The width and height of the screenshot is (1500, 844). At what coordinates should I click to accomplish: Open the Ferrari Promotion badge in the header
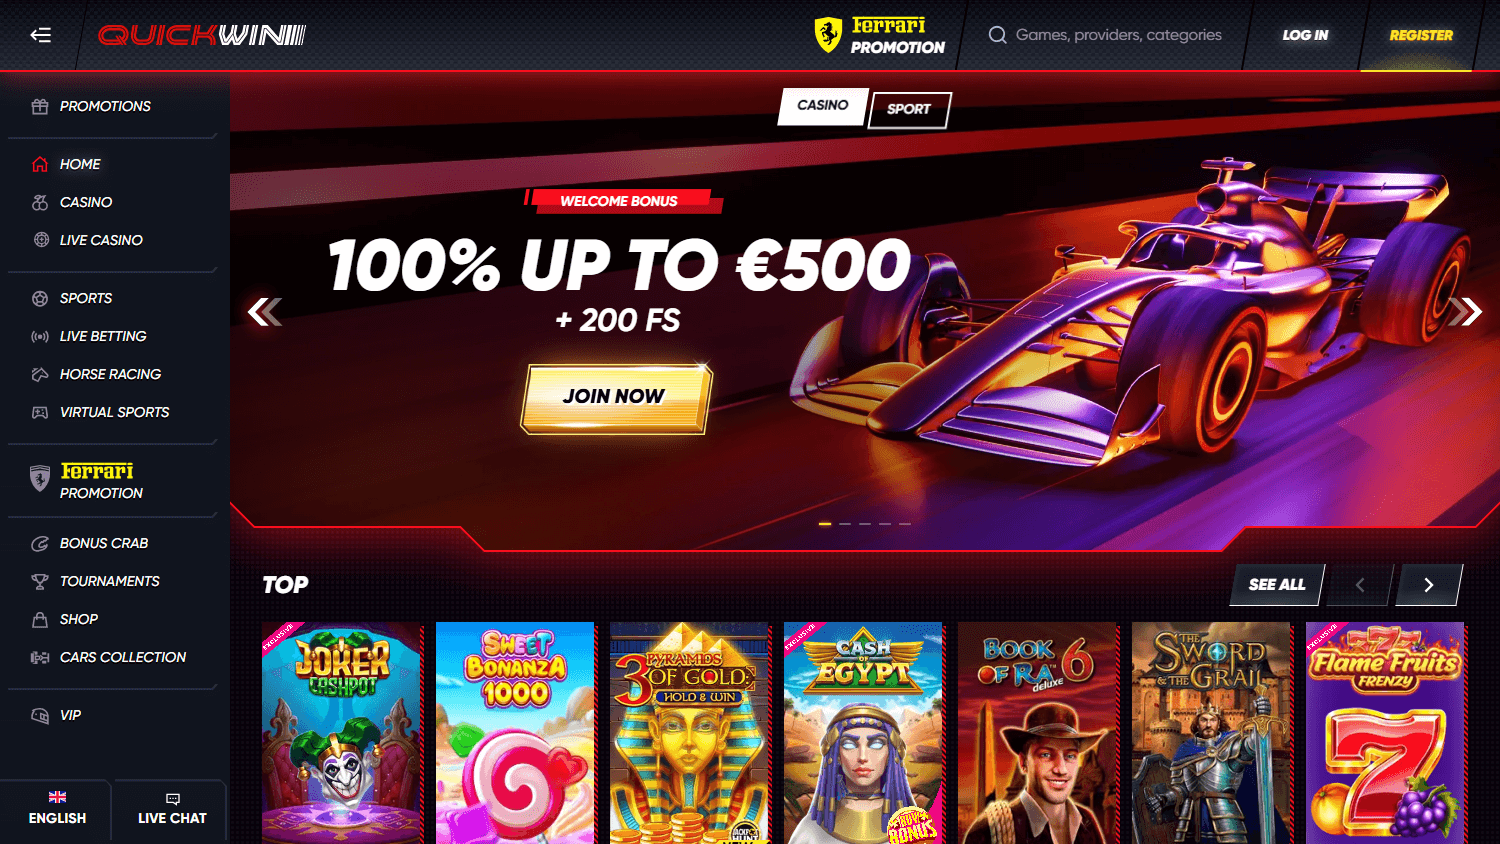(x=879, y=35)
